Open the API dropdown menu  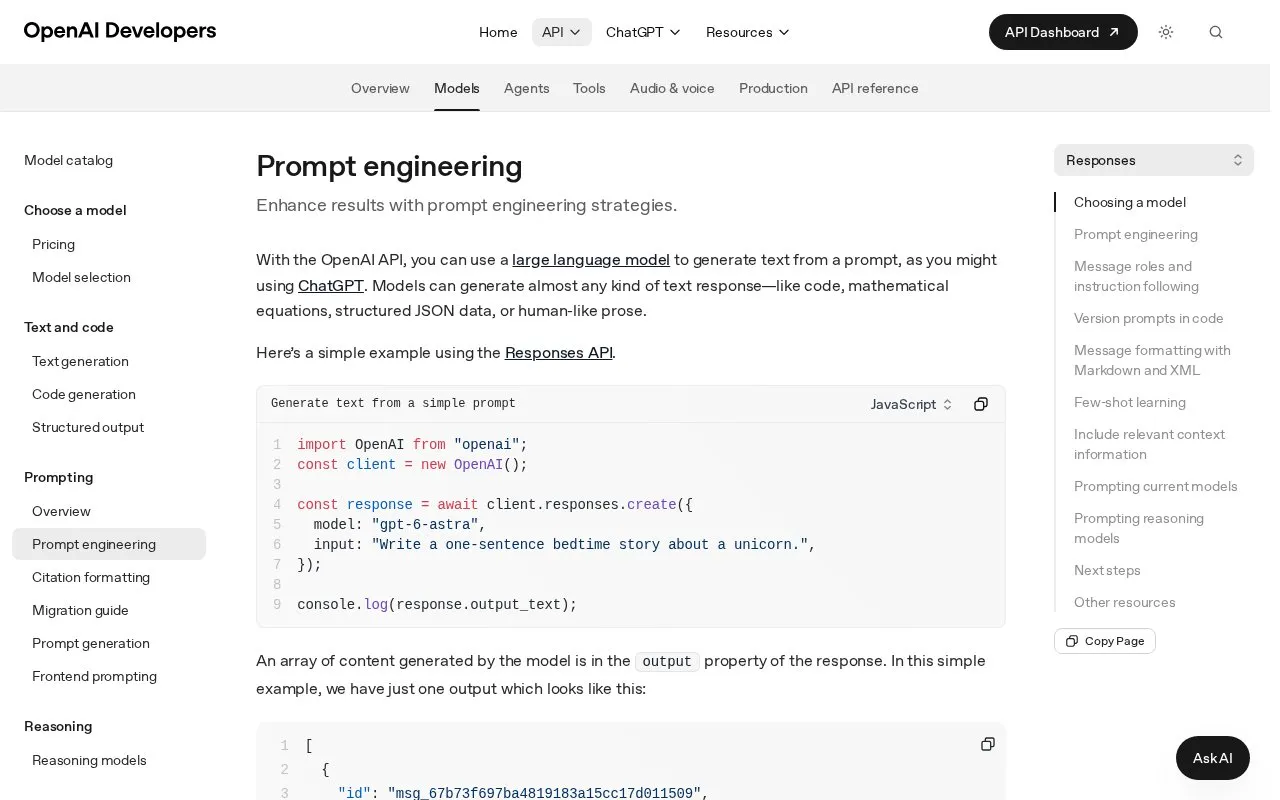[x=562, y=32]
